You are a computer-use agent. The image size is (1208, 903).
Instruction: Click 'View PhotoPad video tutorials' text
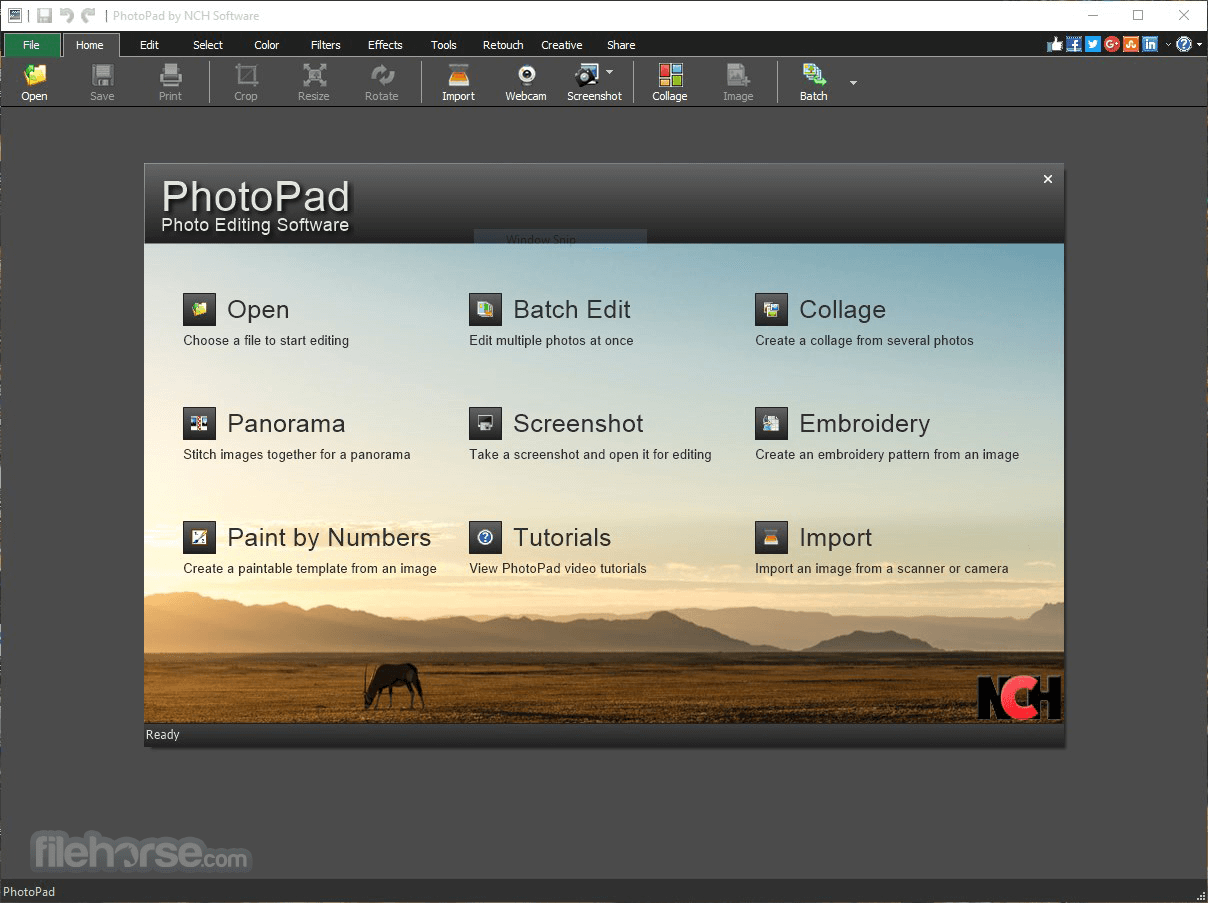tap(558, 568)
